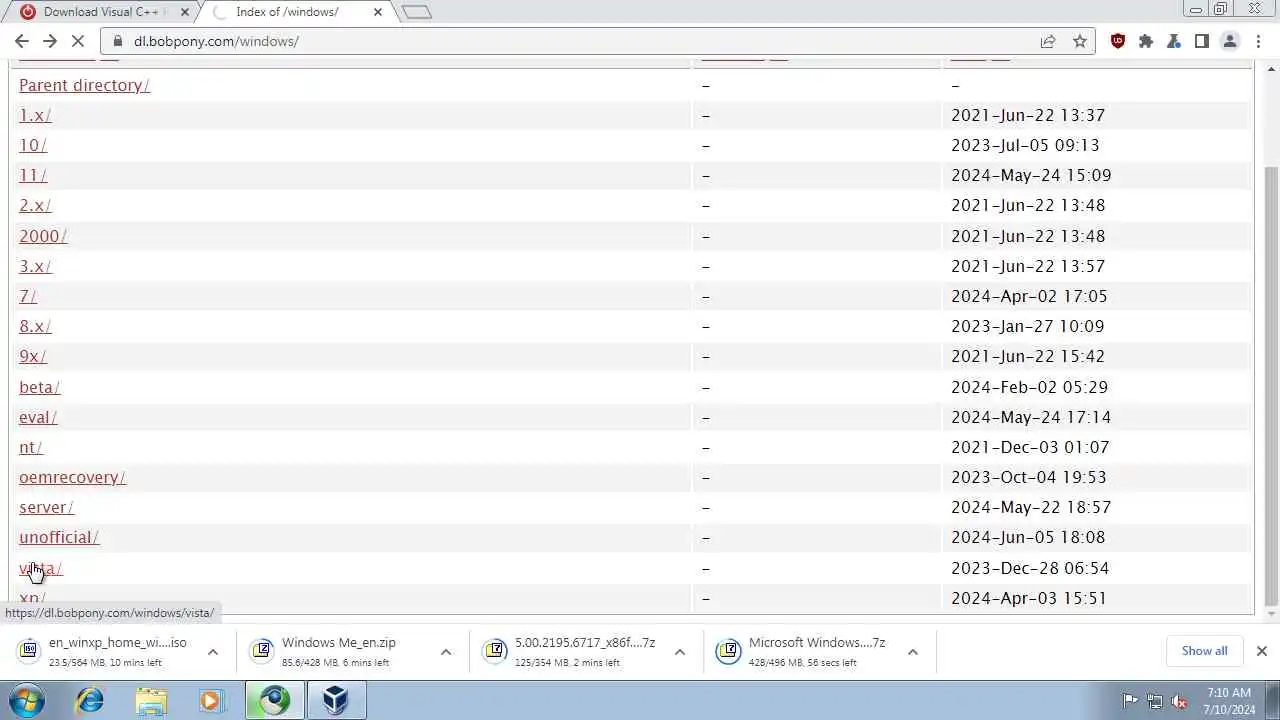Image resolution: width=1280 pixels, height=720 pixels.
Task: Bookmark this page with the star
Action: click(x=1080, y=41)
